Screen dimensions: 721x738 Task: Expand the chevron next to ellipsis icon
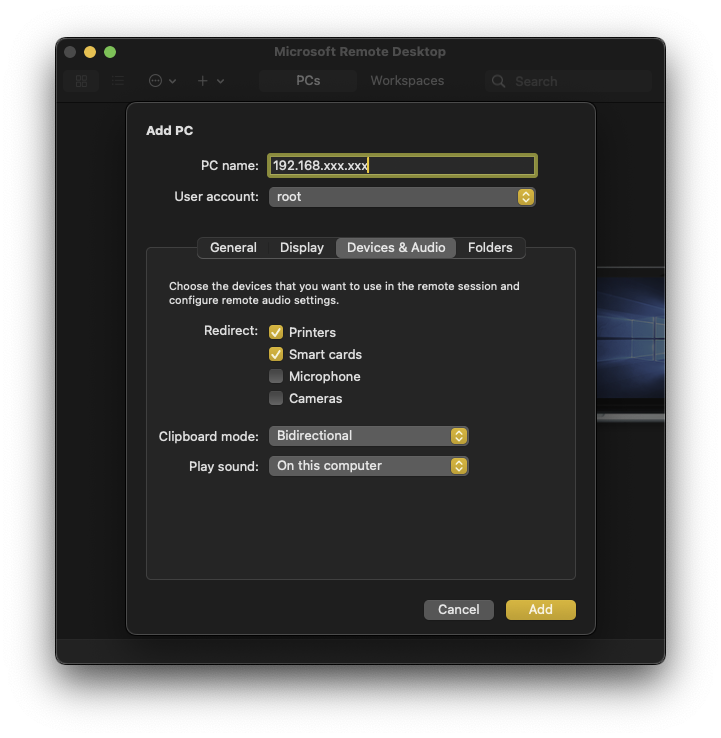tap(172, 81)
